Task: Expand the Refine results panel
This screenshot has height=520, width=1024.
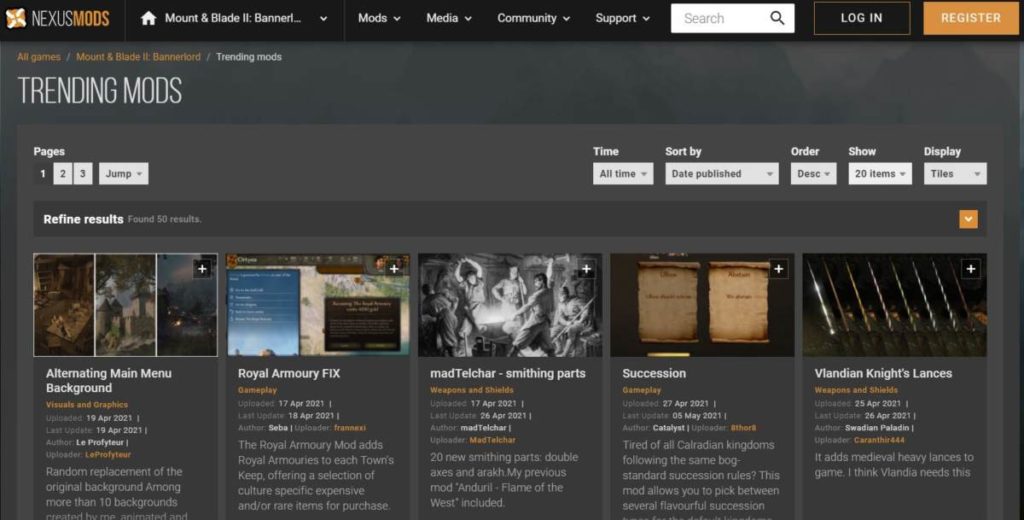Action: (968, 219)
